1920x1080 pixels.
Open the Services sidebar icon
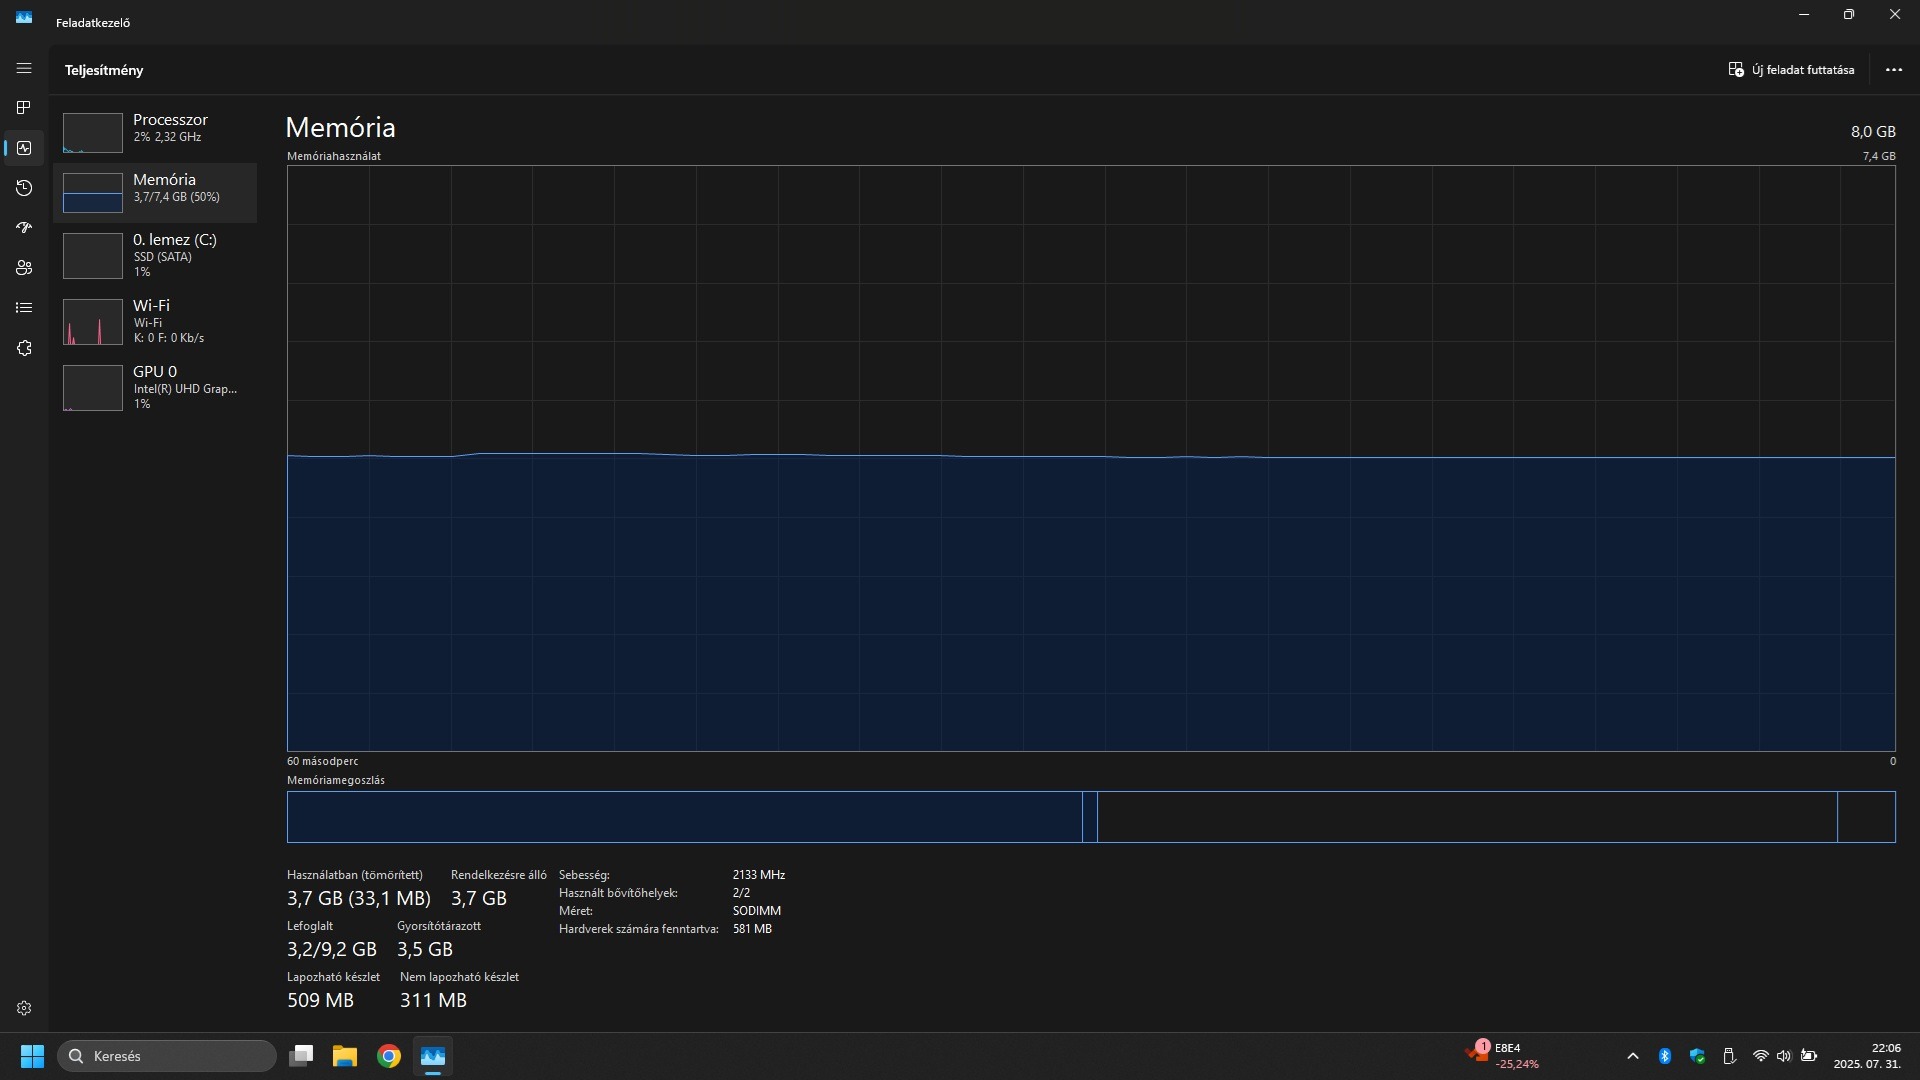[x=24, y=348]
